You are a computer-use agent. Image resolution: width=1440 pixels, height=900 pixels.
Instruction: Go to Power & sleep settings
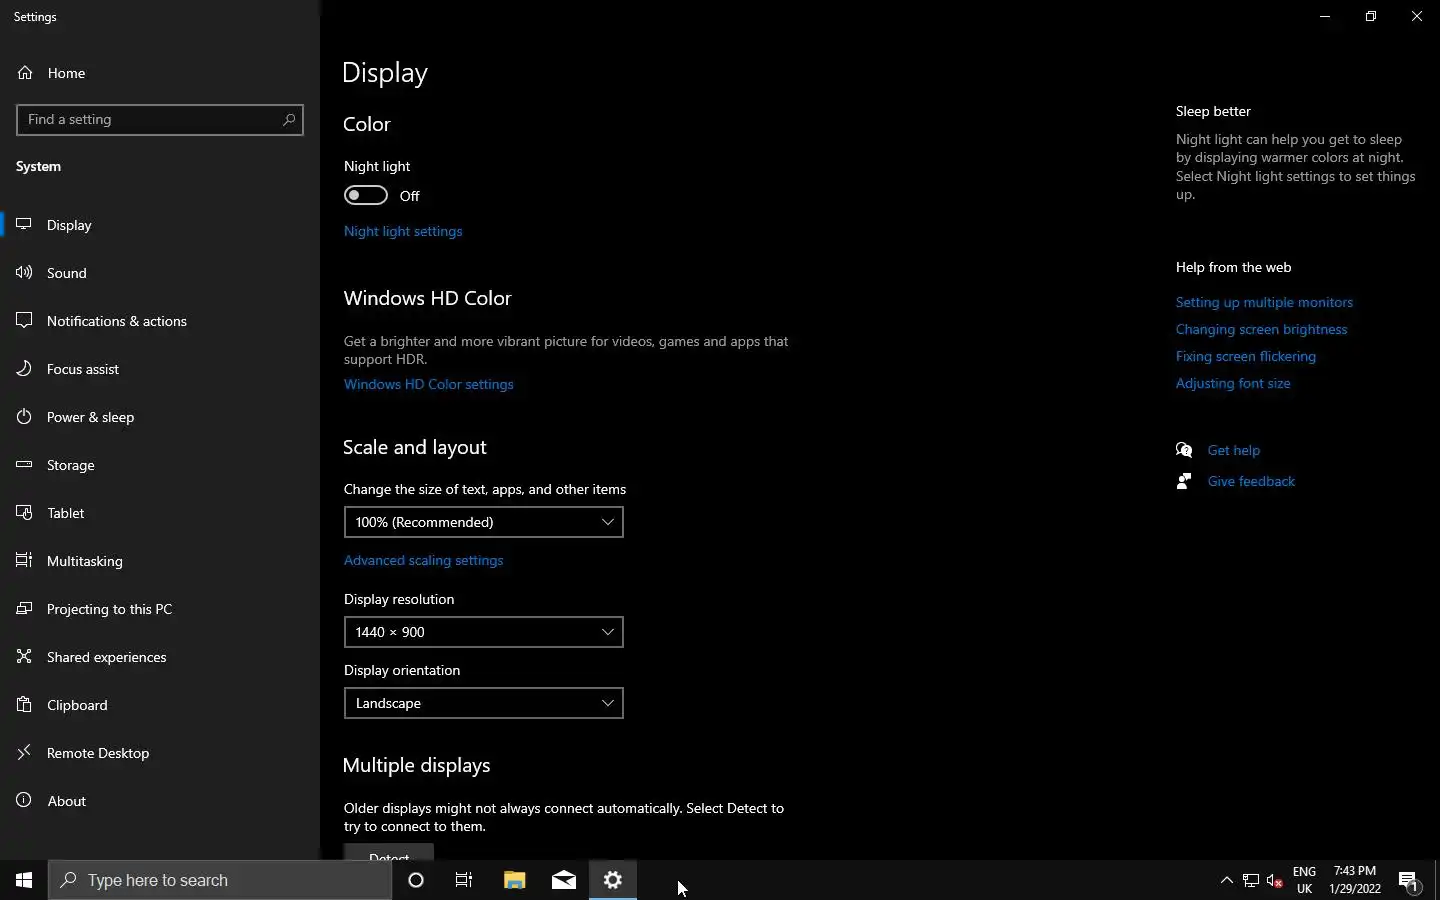(160, 417)
